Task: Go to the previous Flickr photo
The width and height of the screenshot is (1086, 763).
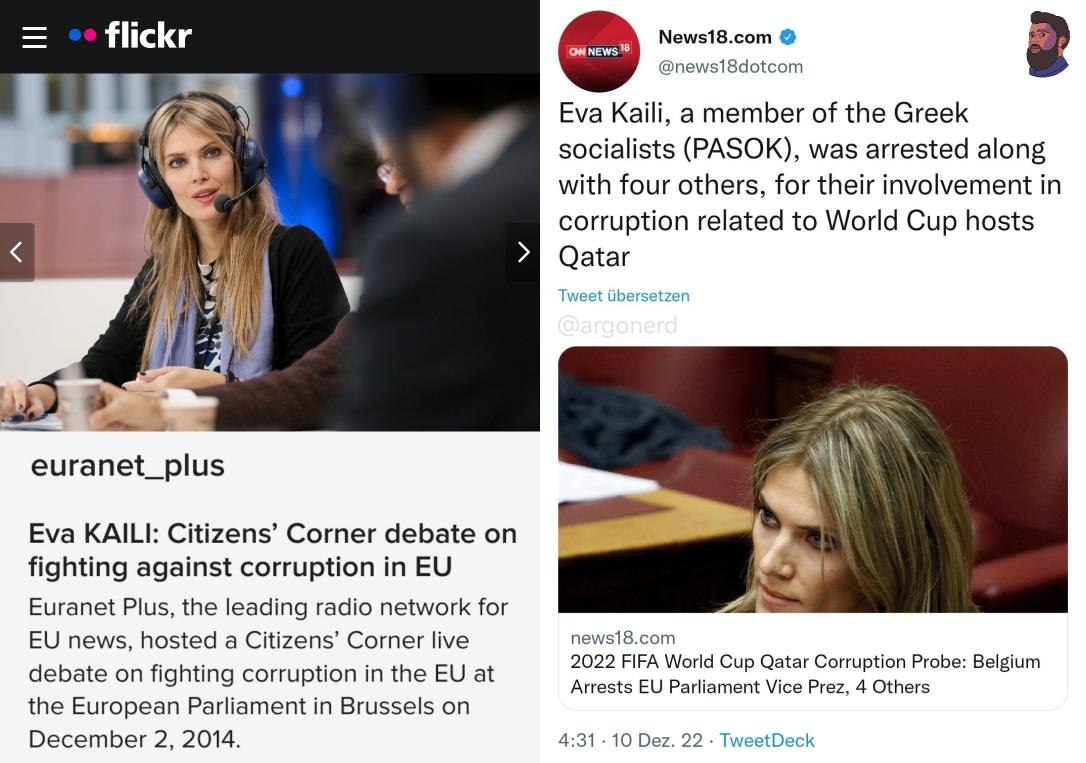Action: pyautogui.click(x=16, y=252)
